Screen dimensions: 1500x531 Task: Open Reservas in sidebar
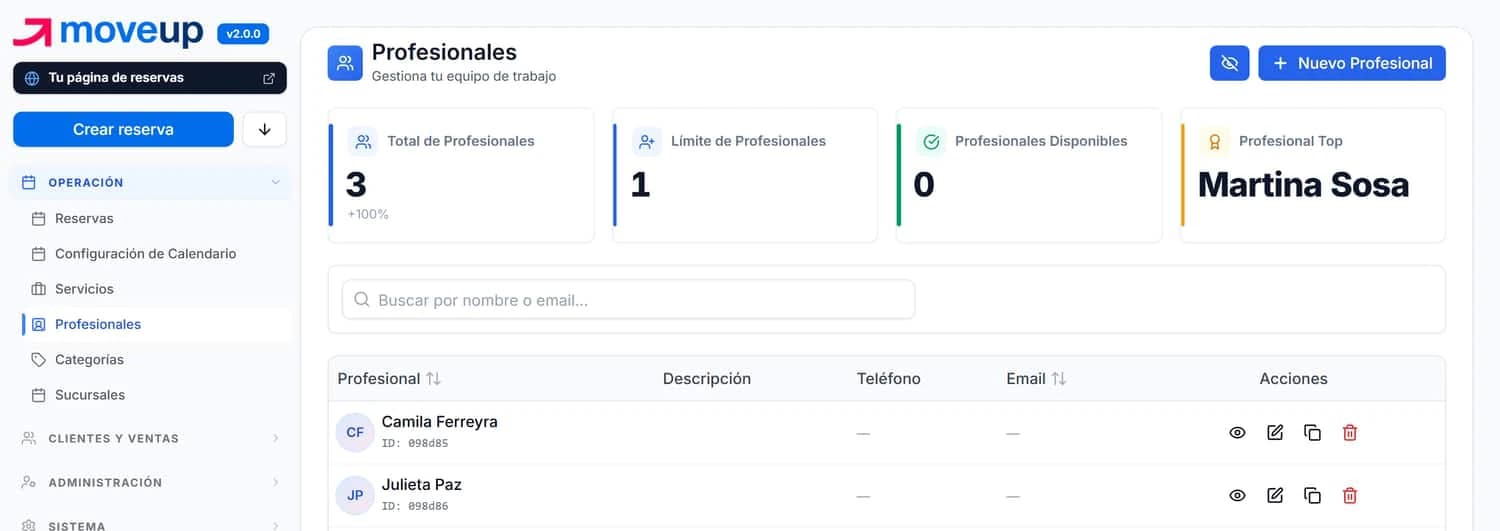click(84, 218)
